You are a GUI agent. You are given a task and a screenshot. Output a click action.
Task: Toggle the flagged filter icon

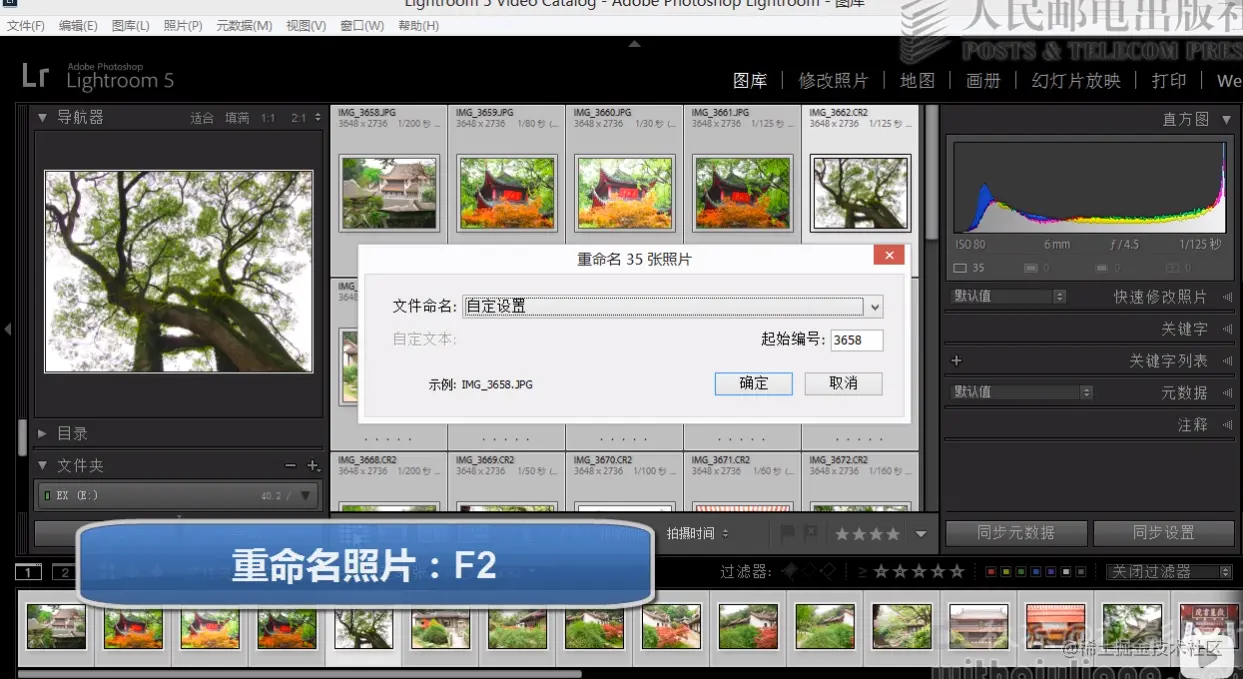[x=790, y=571]
